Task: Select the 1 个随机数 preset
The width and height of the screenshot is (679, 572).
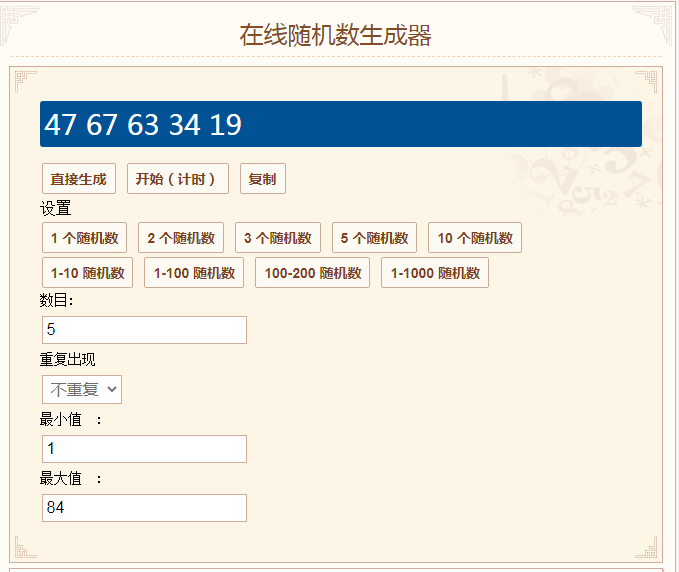Action: pos(84,238)
